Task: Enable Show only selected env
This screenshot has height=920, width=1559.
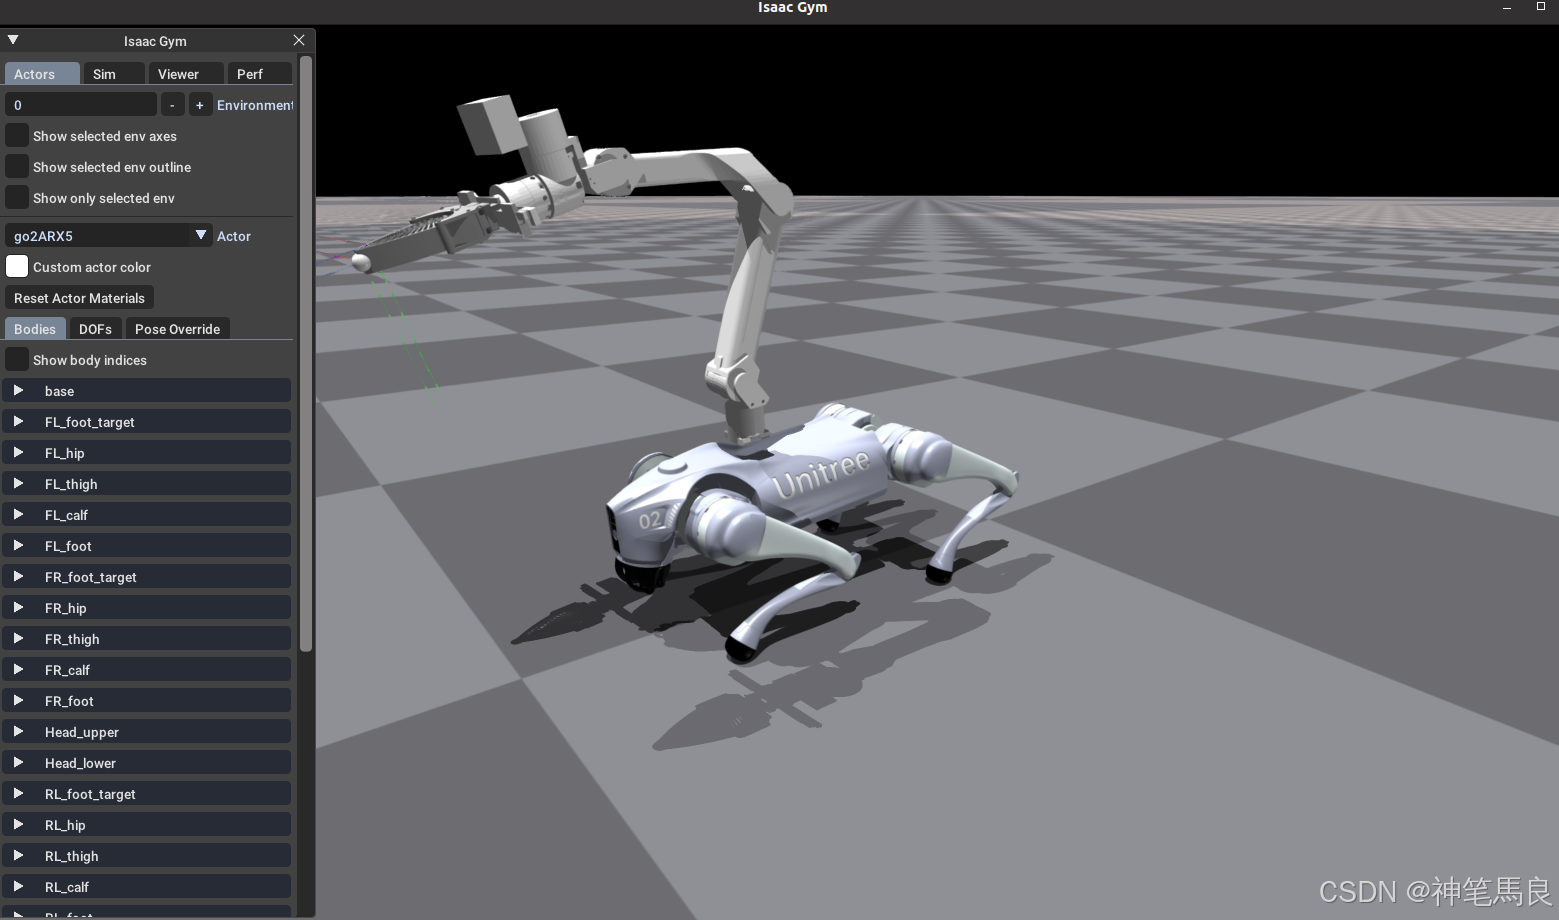Action: (17, 198)
